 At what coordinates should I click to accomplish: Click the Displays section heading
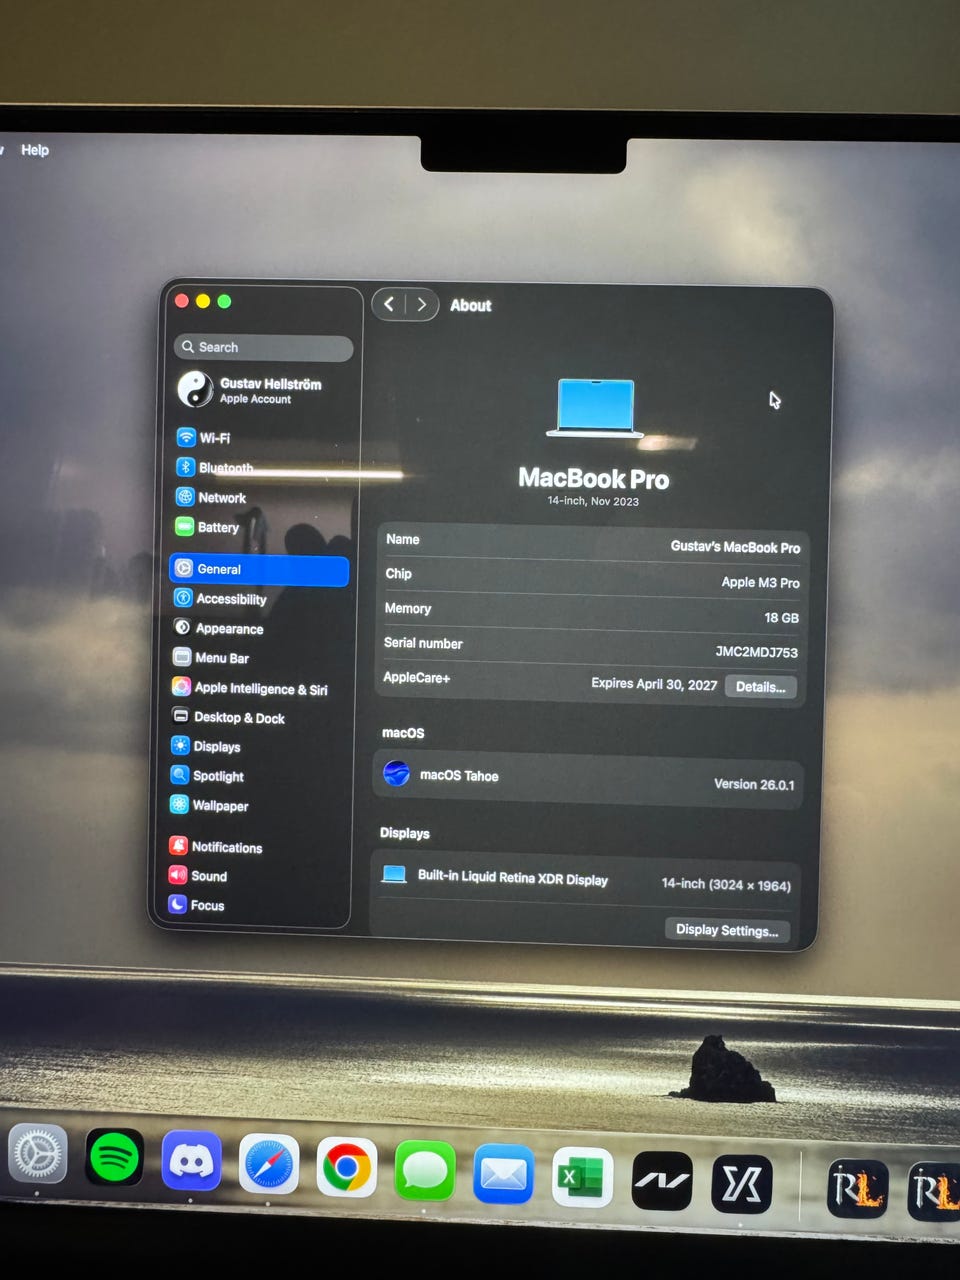[x=405, y=833]
